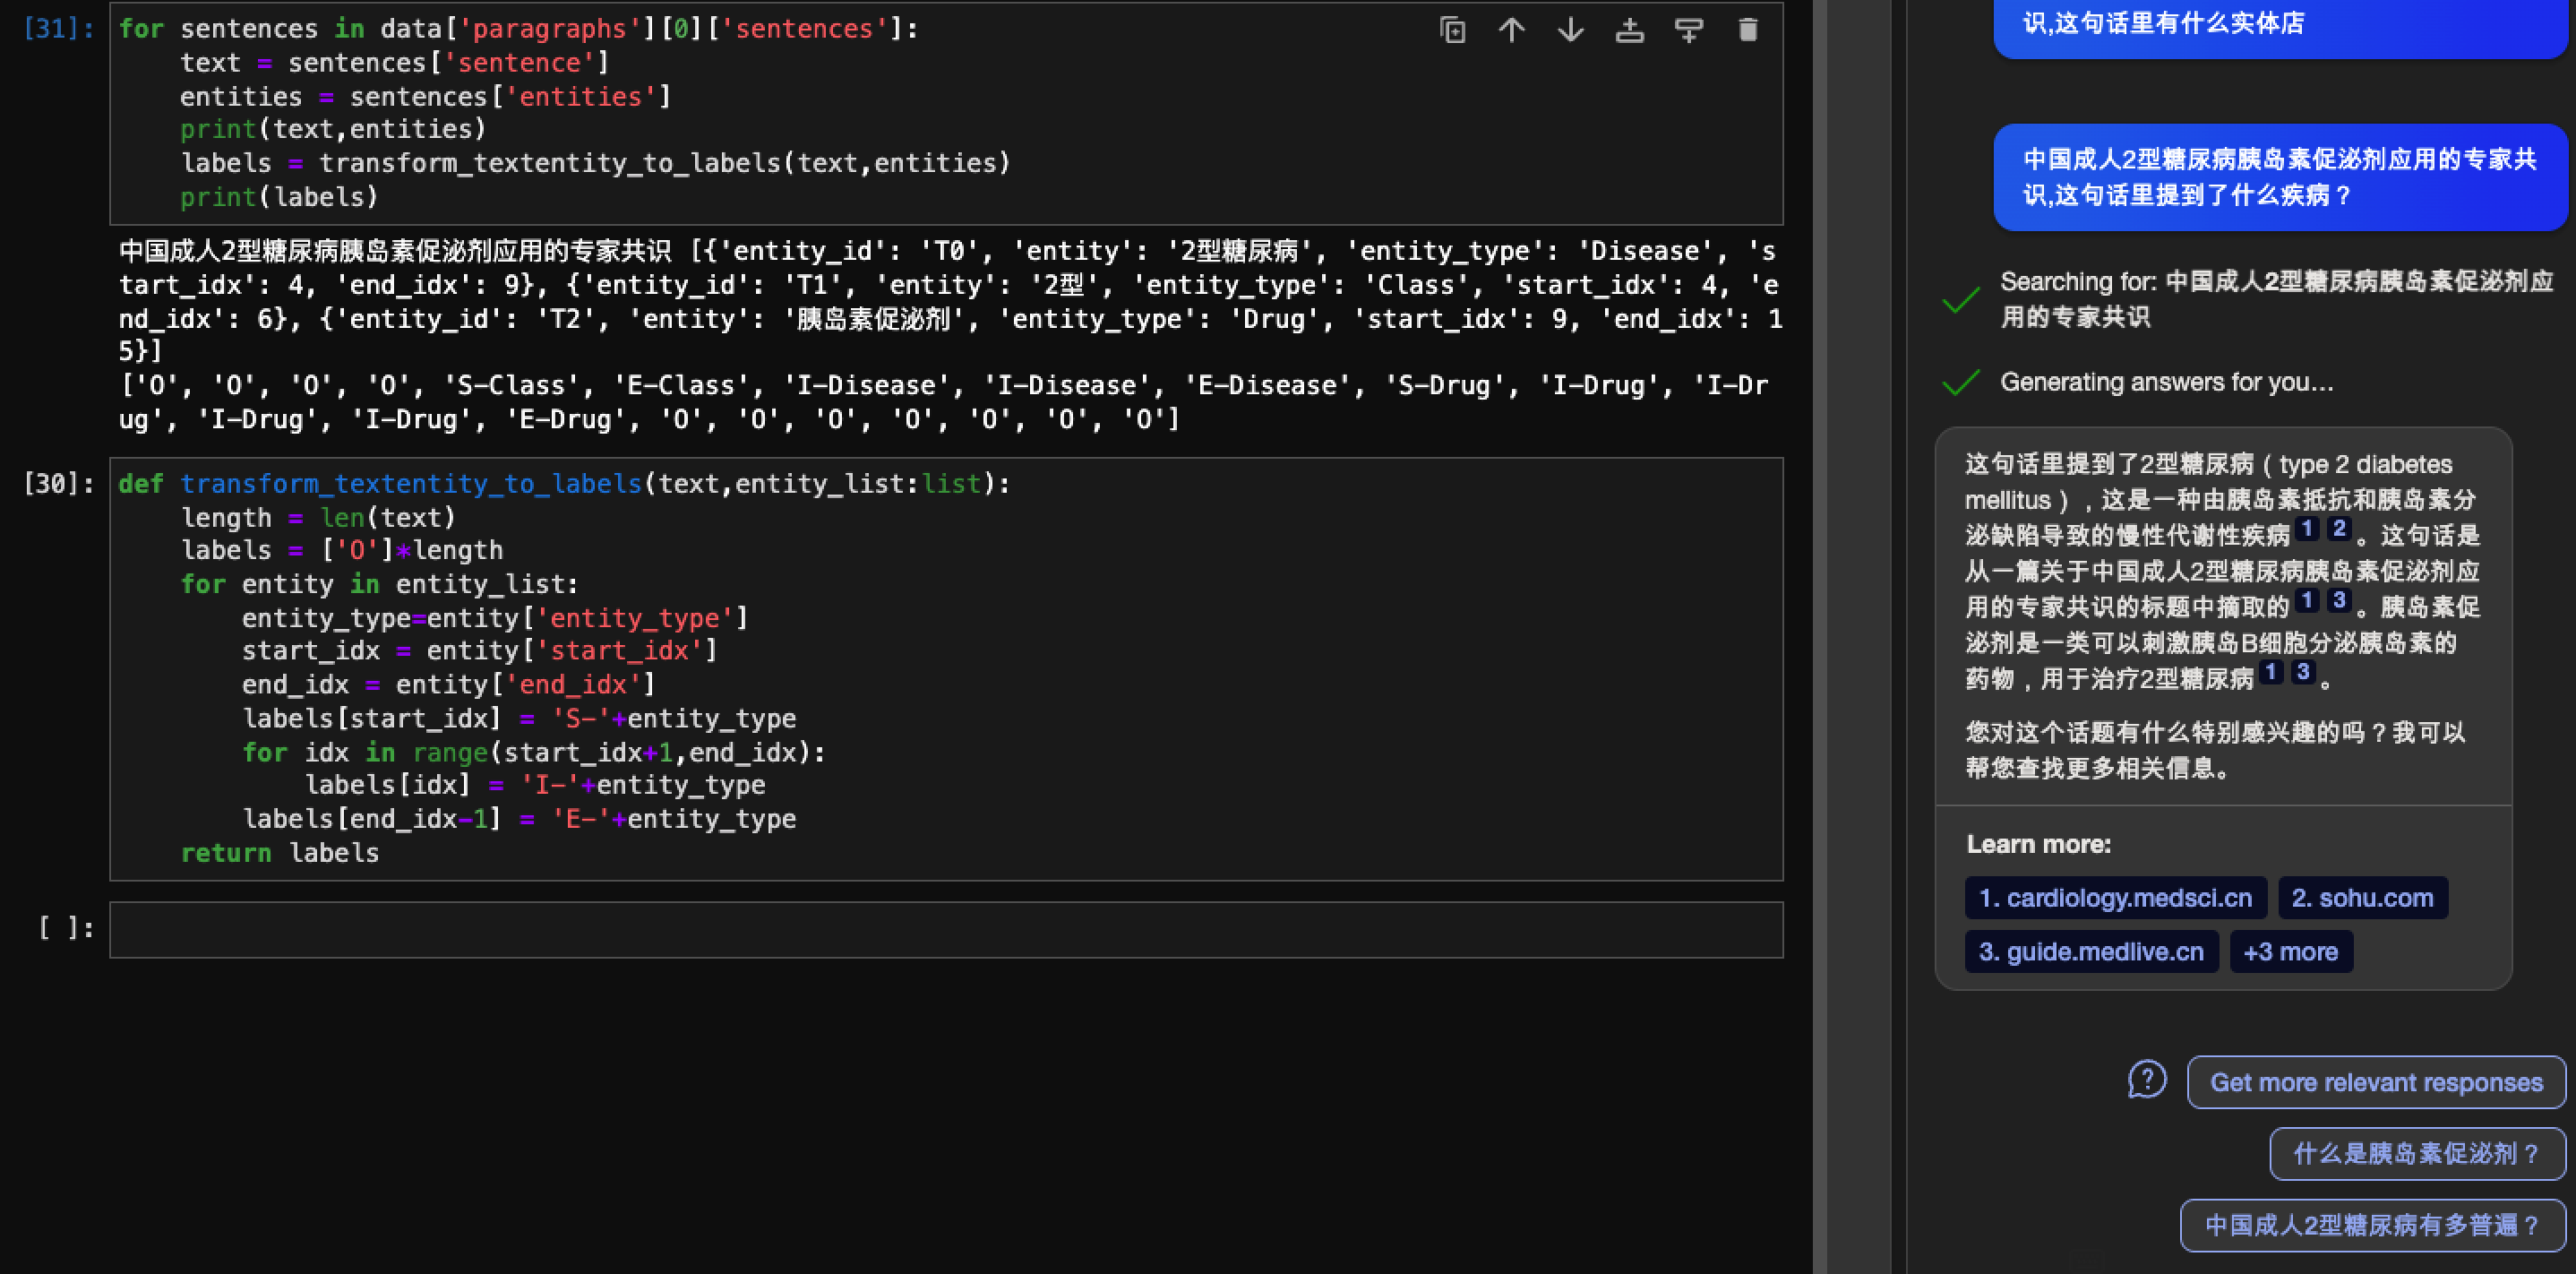Select suggestion '什么是胰岛素促泌剂？'

2417,1153
